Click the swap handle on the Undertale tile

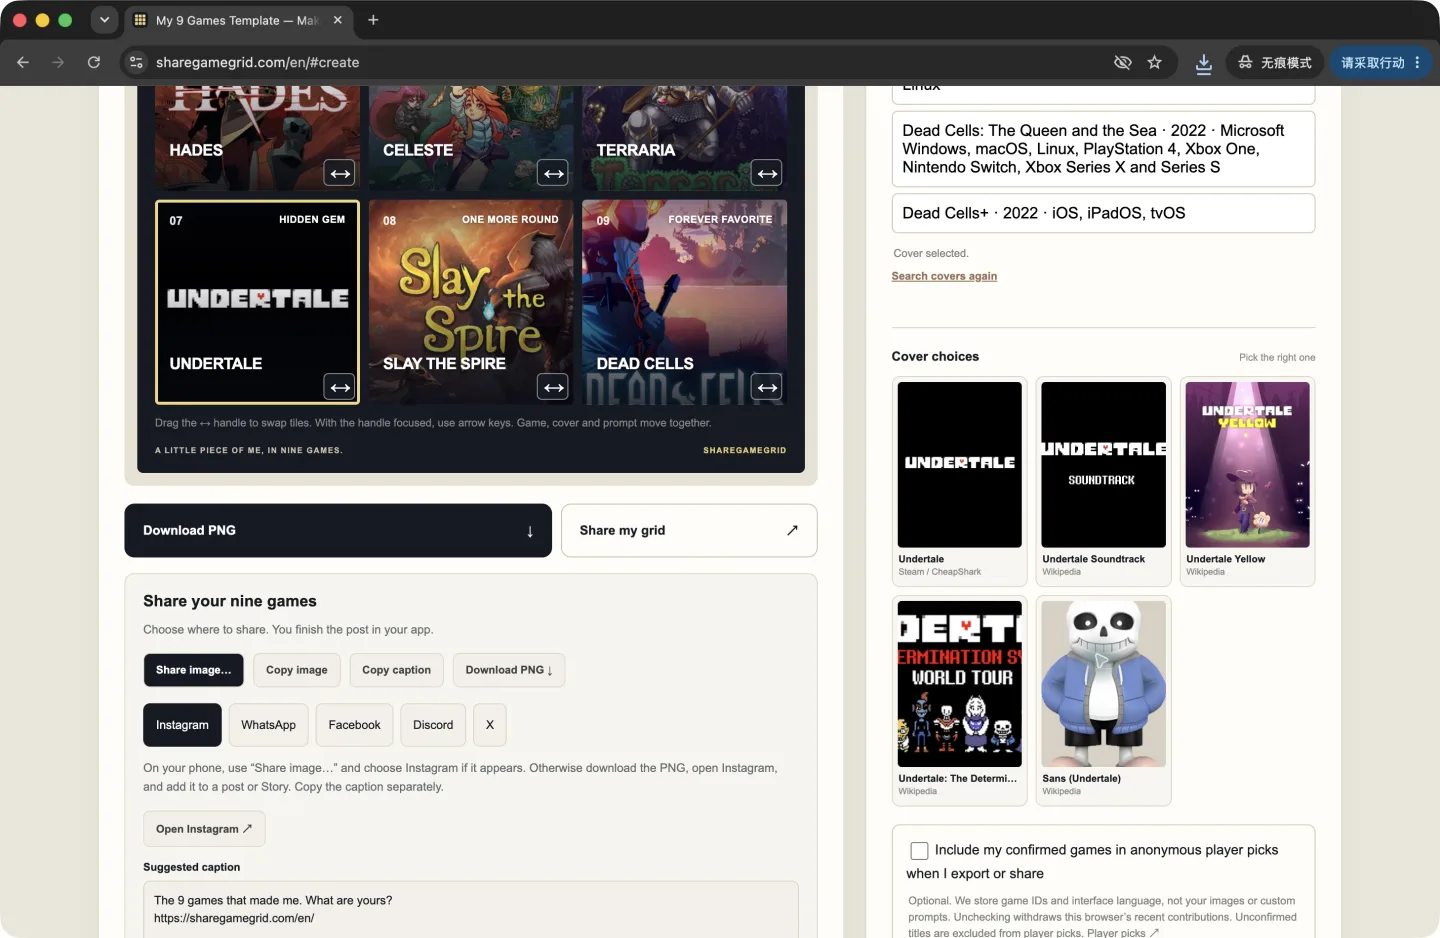[x=340, y=387]
